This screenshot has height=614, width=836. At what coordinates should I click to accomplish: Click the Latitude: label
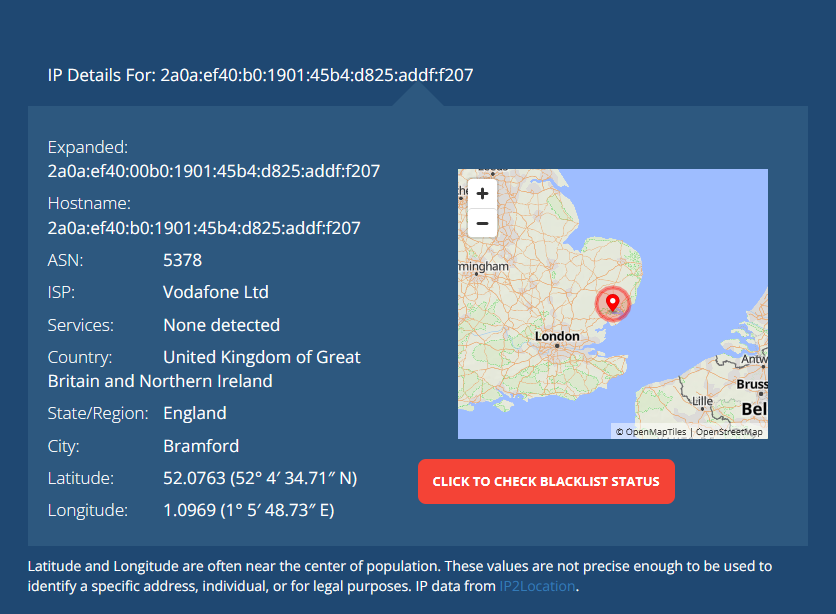[x=81, y=478]
